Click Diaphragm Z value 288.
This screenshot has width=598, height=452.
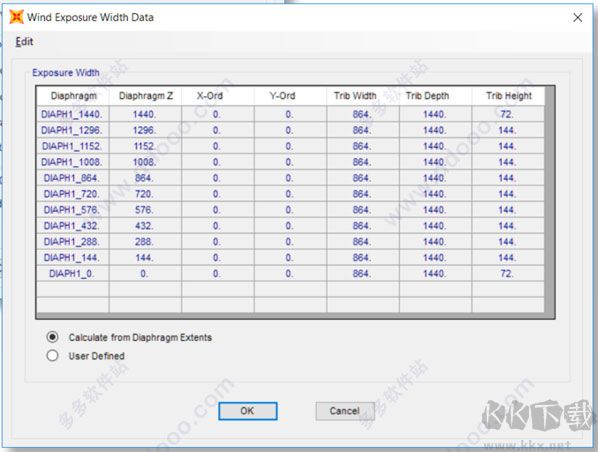[x=145, y=242]
